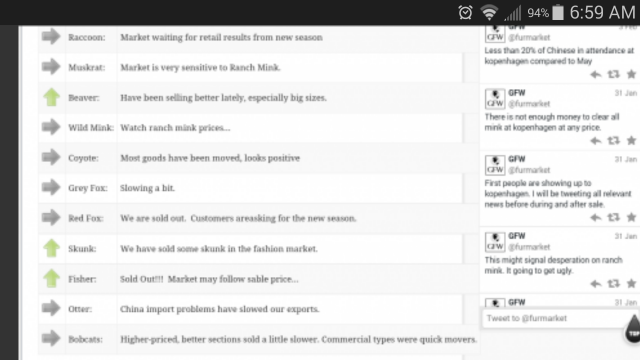
Task: Tap the Wi-Fi status icon
Action: coord(489,13)
